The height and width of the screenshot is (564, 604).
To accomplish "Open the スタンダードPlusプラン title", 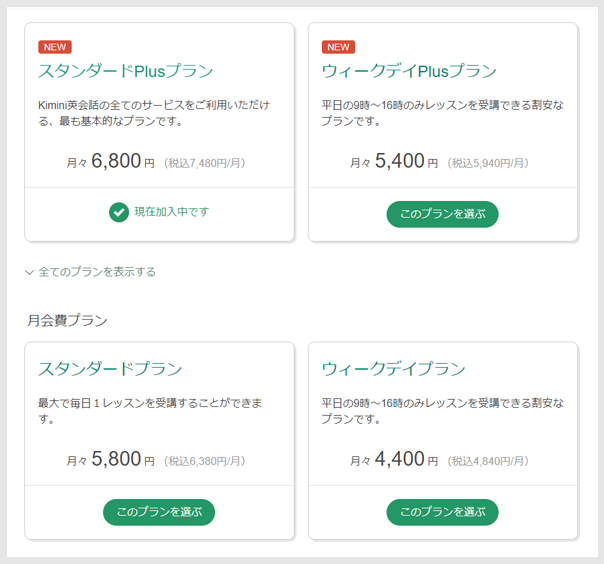I will click(126, 71).
